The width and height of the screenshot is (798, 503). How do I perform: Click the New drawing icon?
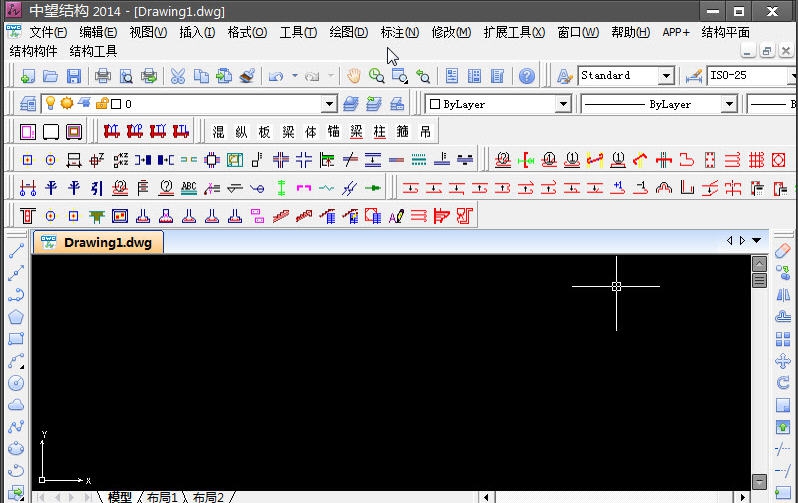click(27, 76)
